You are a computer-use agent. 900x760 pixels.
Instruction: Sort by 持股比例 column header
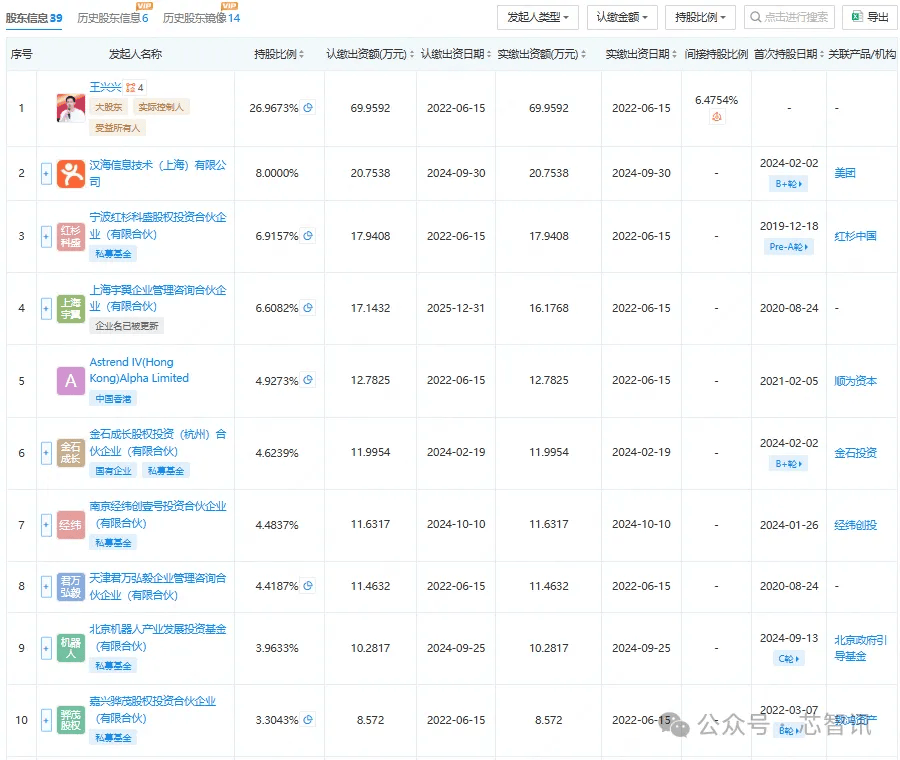coord(279,54)
